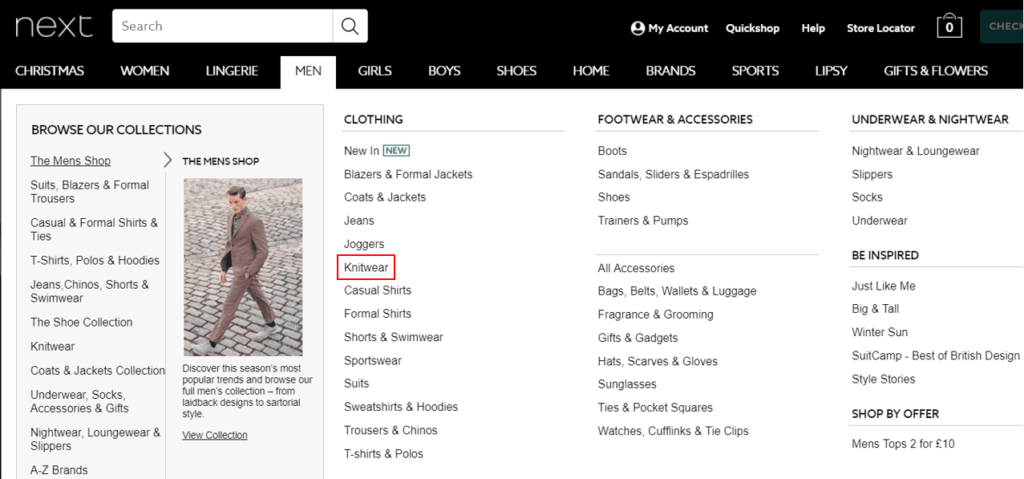
Task: Open Casual Shirts category
Action: click(x=377, y=290)
